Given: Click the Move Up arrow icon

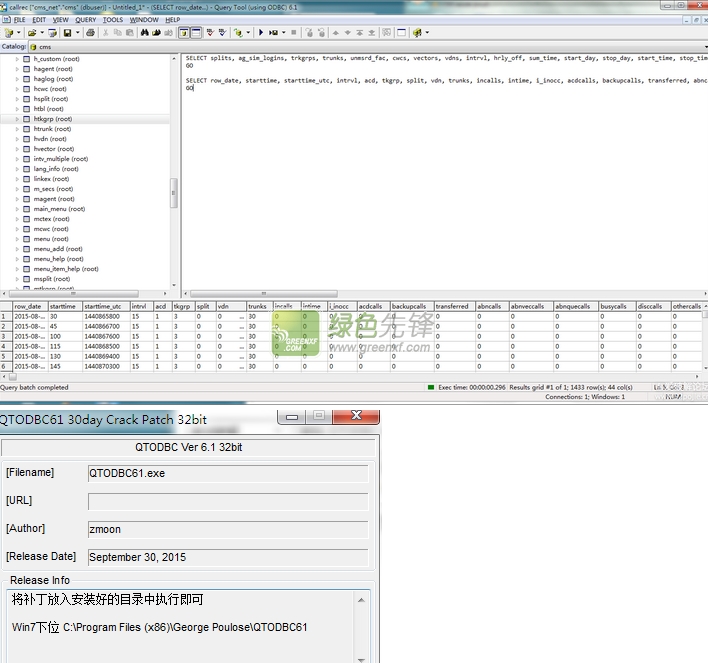Looking at the screenshot, I should pos(335,33).
